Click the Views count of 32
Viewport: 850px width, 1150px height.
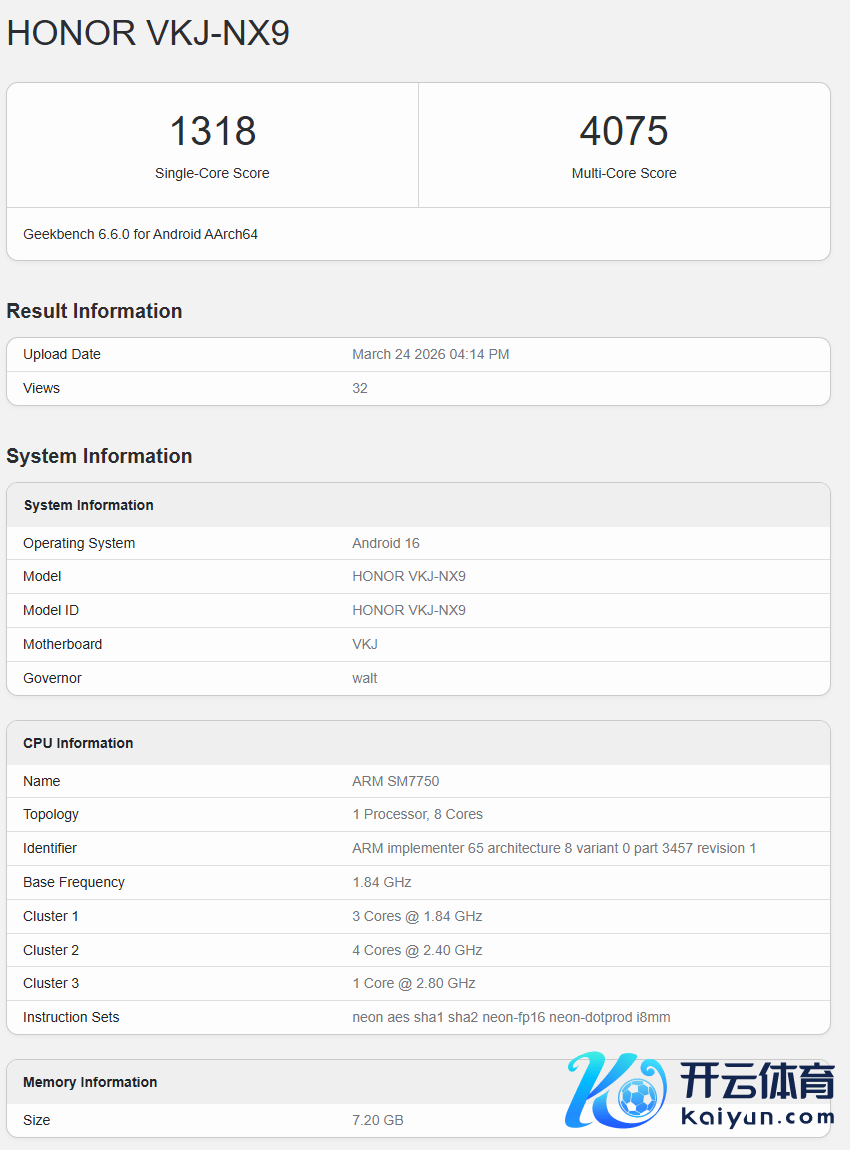(x=360, y=388)
